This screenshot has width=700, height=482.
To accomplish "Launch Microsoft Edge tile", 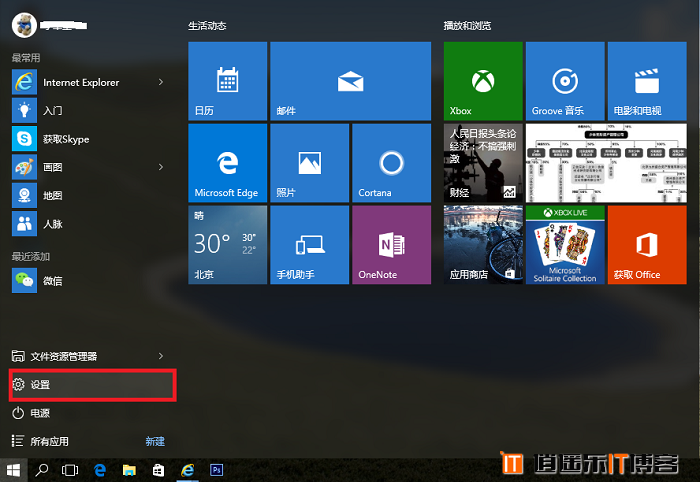I will (228, 163).
